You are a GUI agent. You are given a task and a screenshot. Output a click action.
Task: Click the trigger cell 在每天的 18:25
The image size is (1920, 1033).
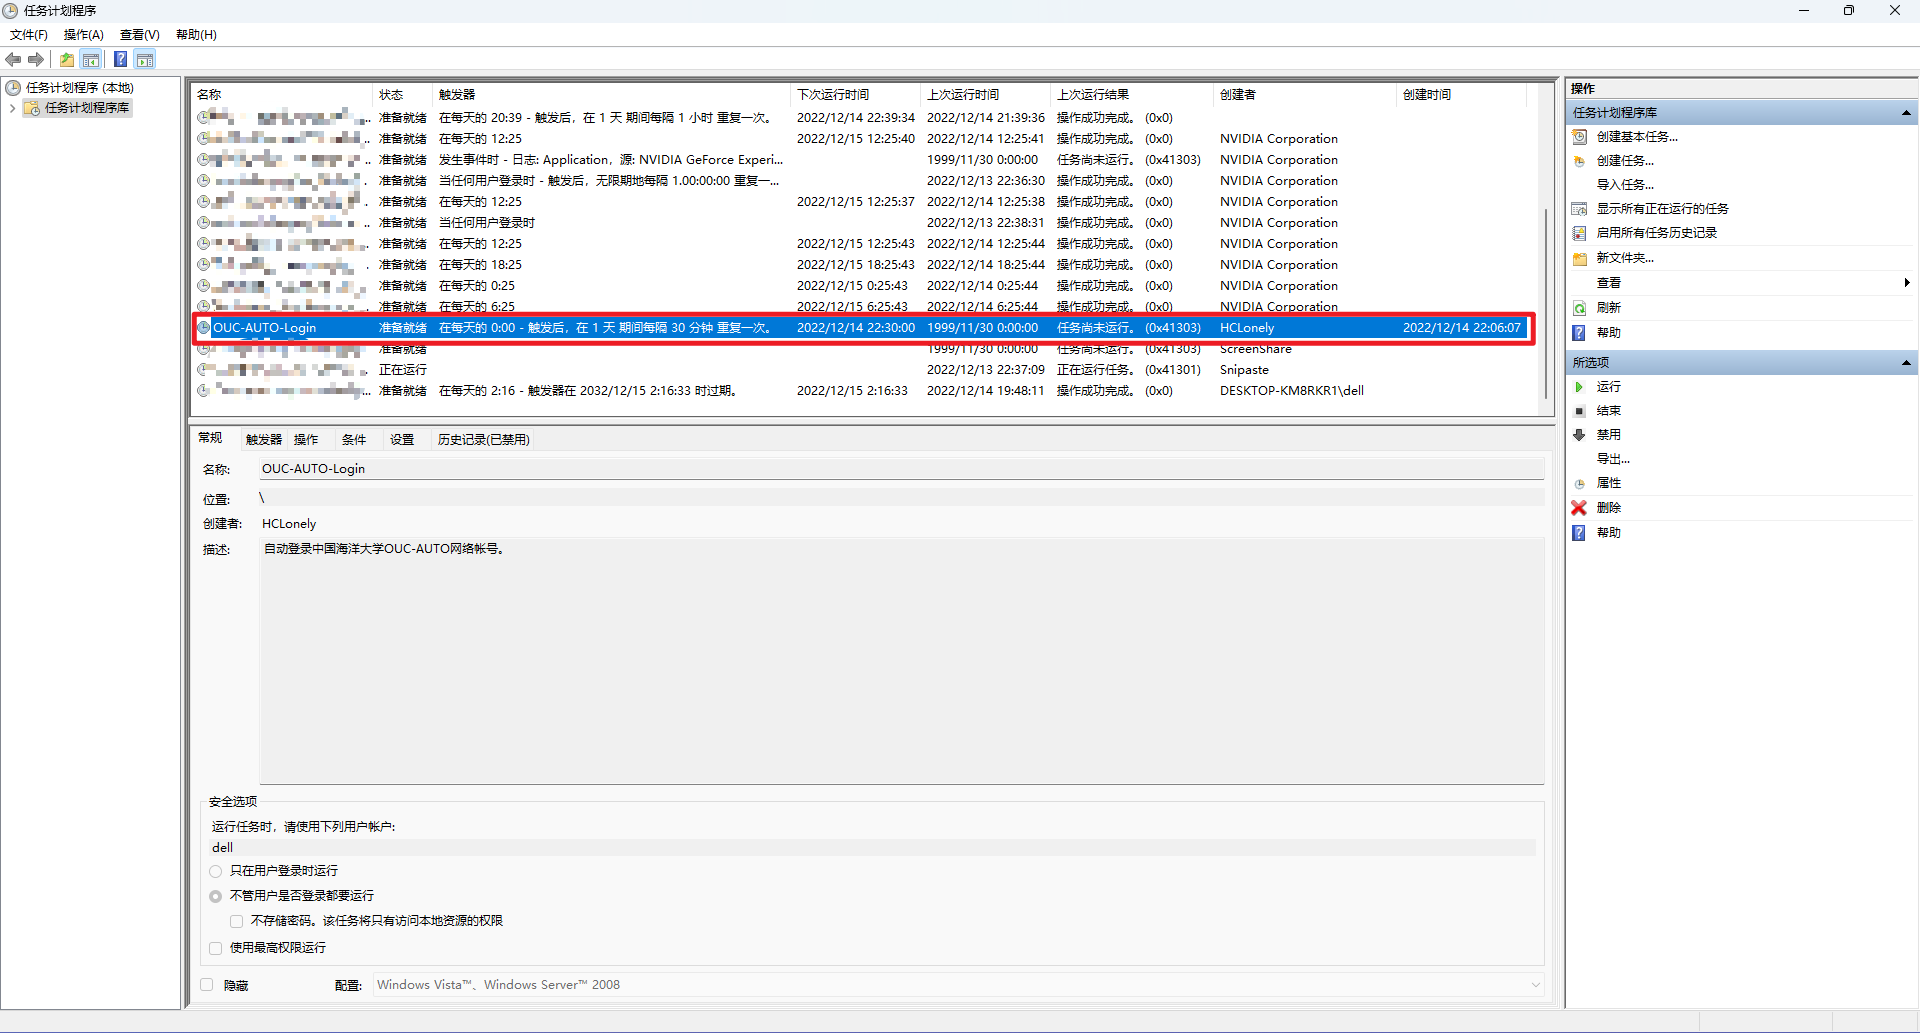pyautogui.click(x=481, y=265)
